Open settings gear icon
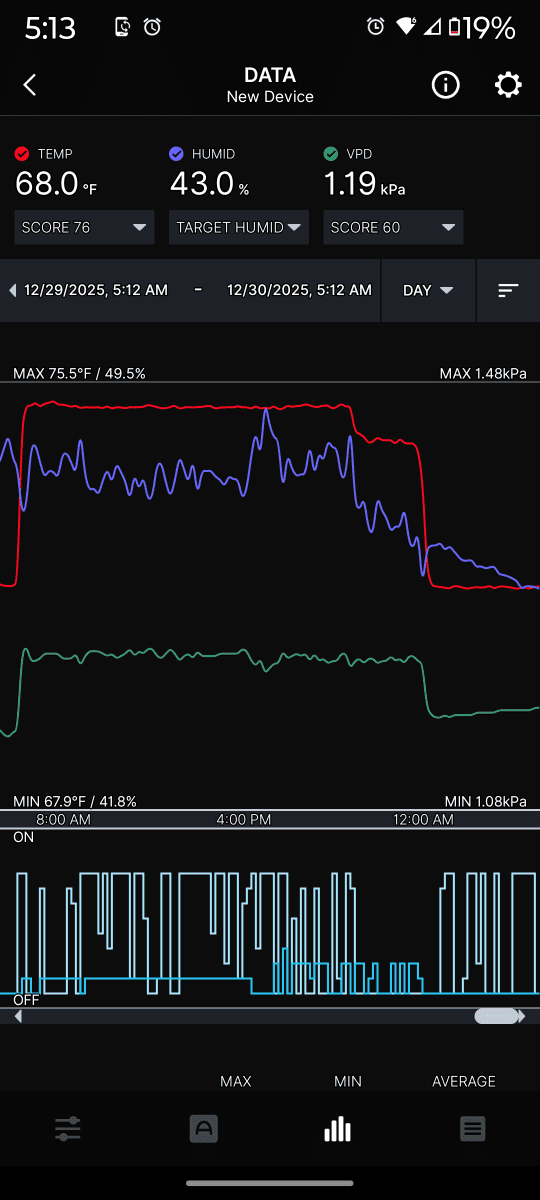540x1200 pixels. pyautogui.click(x=508, y=85)
